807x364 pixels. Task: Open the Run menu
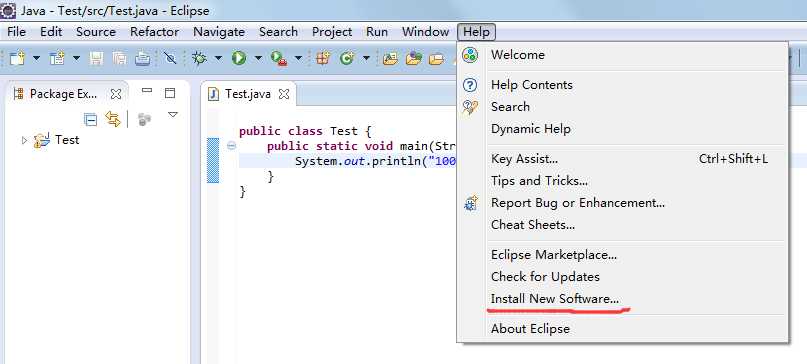[377, 32]
